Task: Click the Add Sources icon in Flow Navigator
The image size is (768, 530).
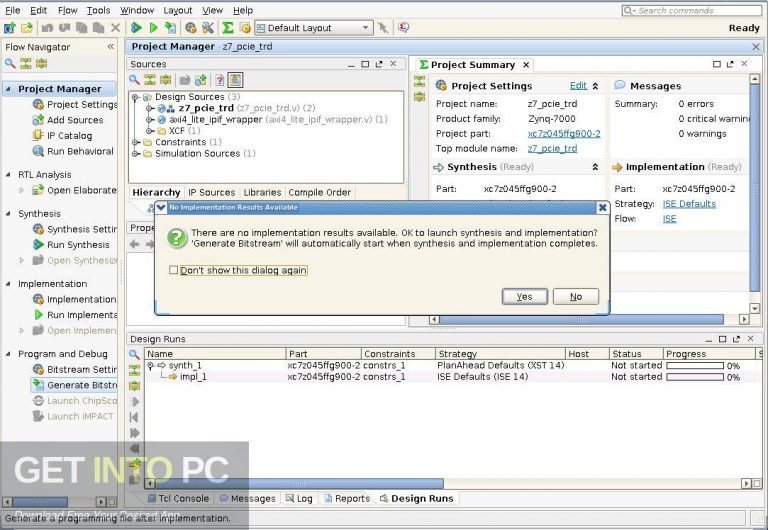Action: pyautogui.click(x=38, y=120)
